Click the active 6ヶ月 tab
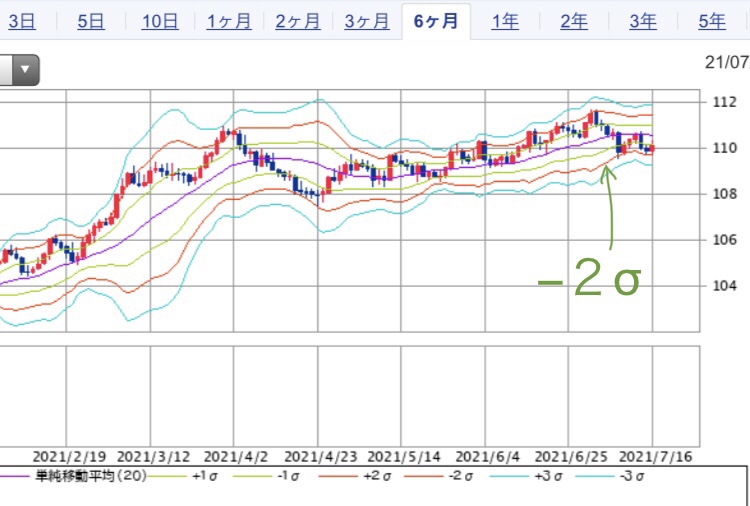The image size is (750, 506). [x=436, y=22]
